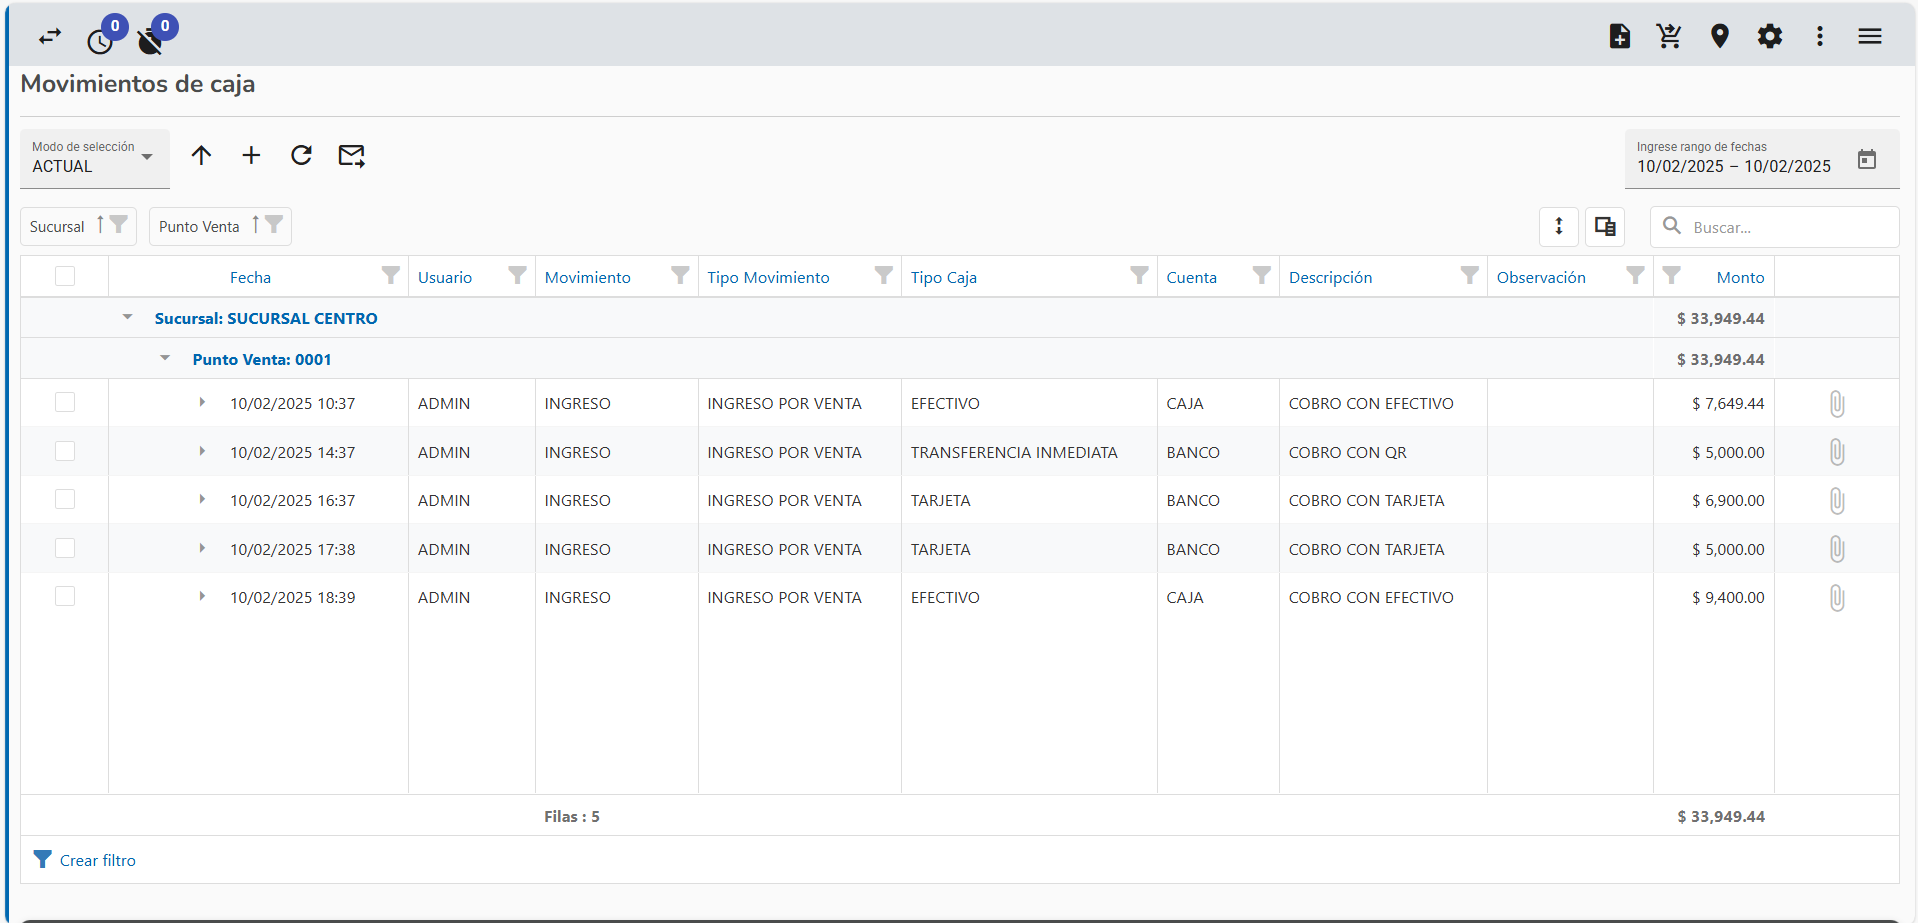The height and width of the screenshot is (923, 1918).
Task: Open the filter of the Observación column
Action: (1635, 275)
